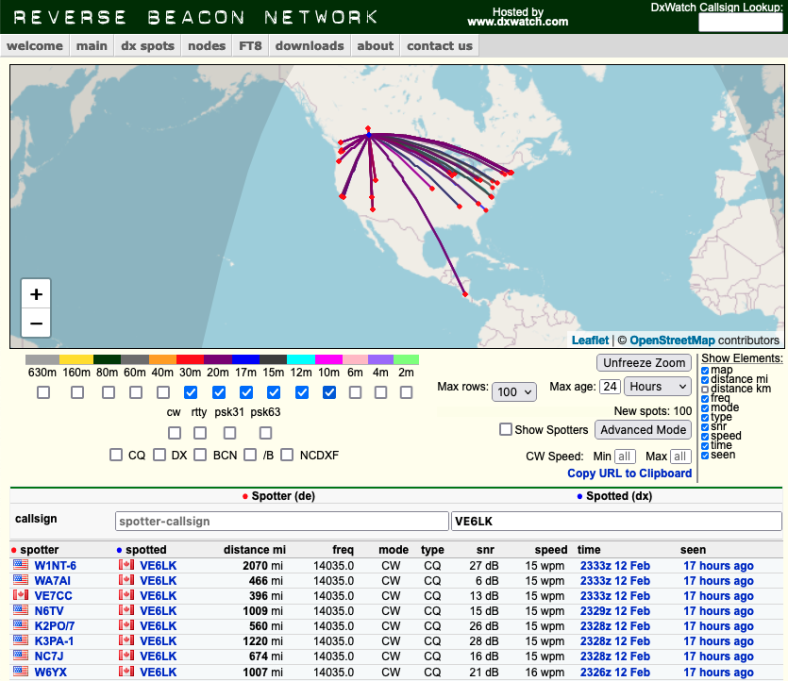Image resolution: width=788 pixels, height=681 pixels.
Task: Click the US flag icon next to K3PA-1
Action: click(x=21, y=640)
